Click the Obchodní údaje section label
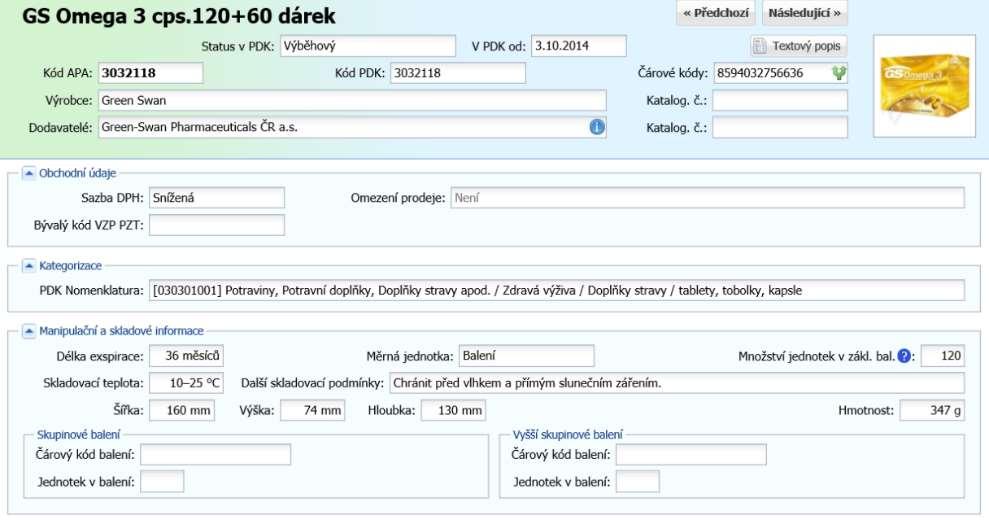The image size is (989, 520). [78, 173]
